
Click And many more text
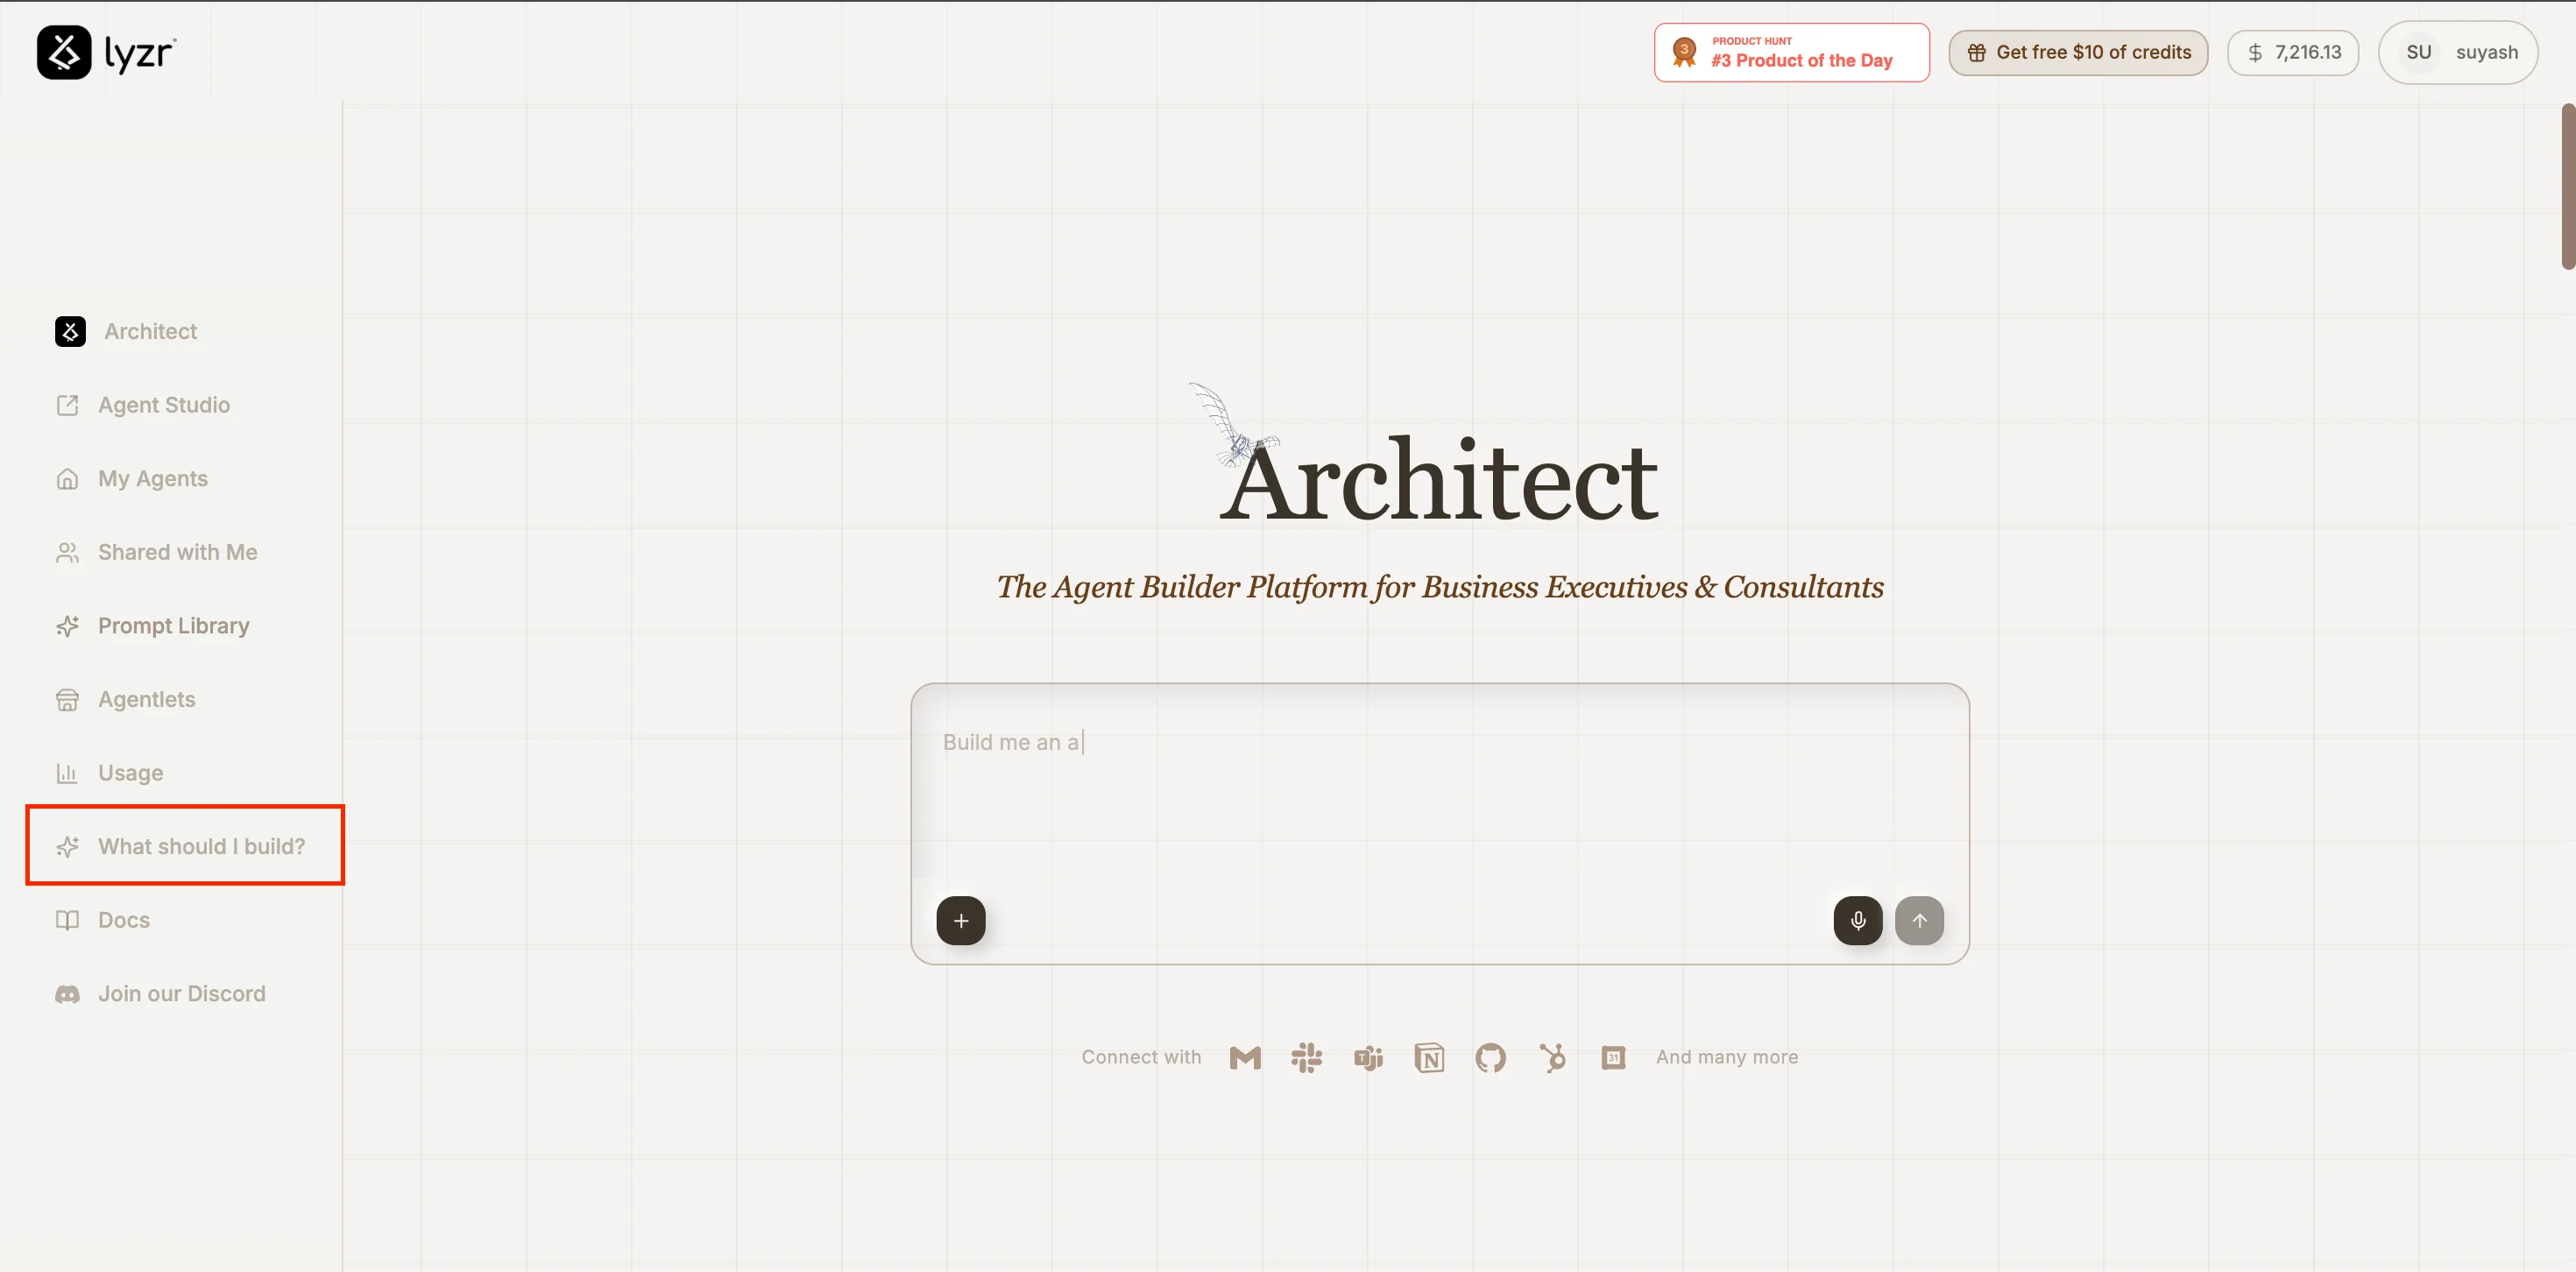[1726, 1057]
